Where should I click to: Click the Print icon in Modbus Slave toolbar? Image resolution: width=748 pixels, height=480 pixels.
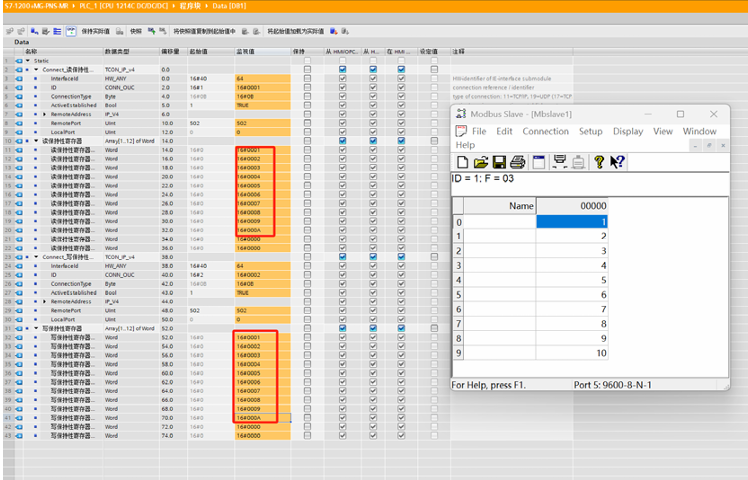(x=517, y=162)
